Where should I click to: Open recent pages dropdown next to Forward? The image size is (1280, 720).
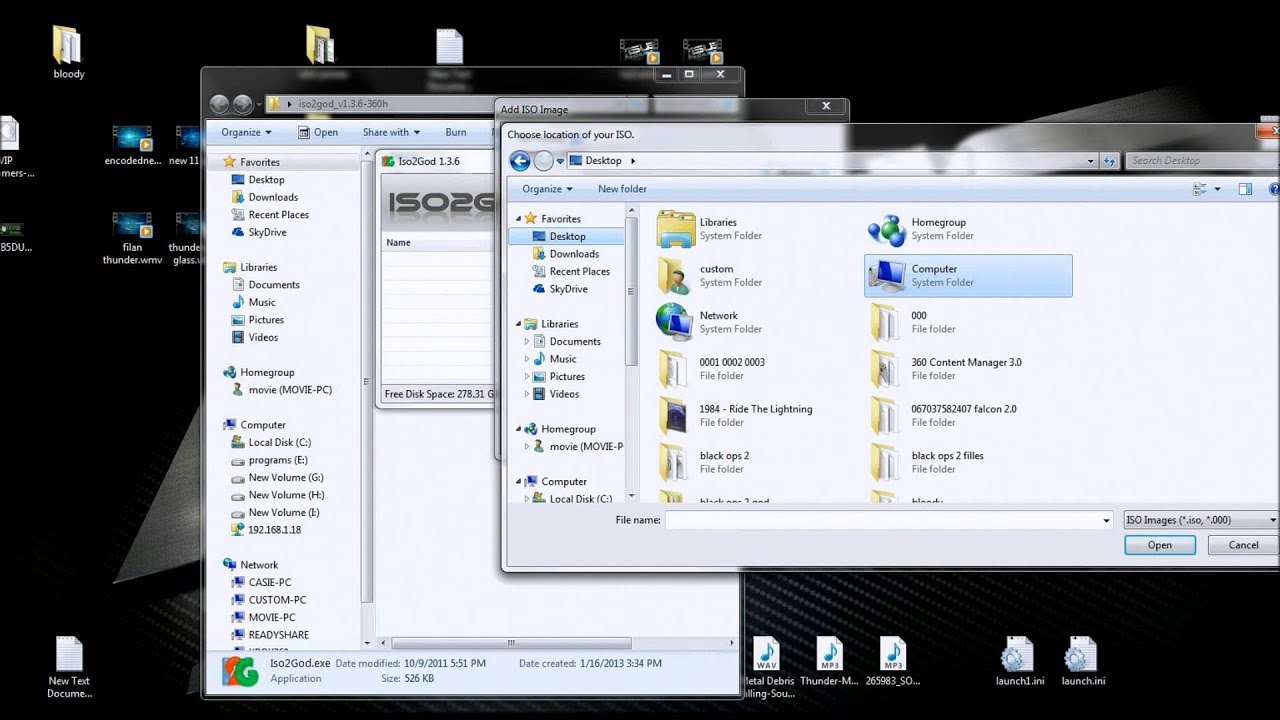(x=561, y=161)
